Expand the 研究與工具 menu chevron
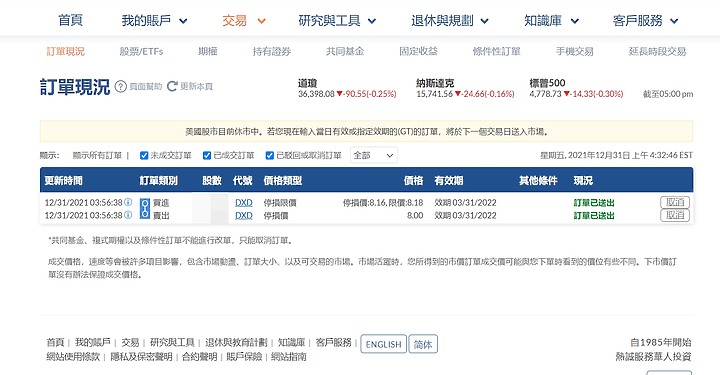 coord(372,21)
